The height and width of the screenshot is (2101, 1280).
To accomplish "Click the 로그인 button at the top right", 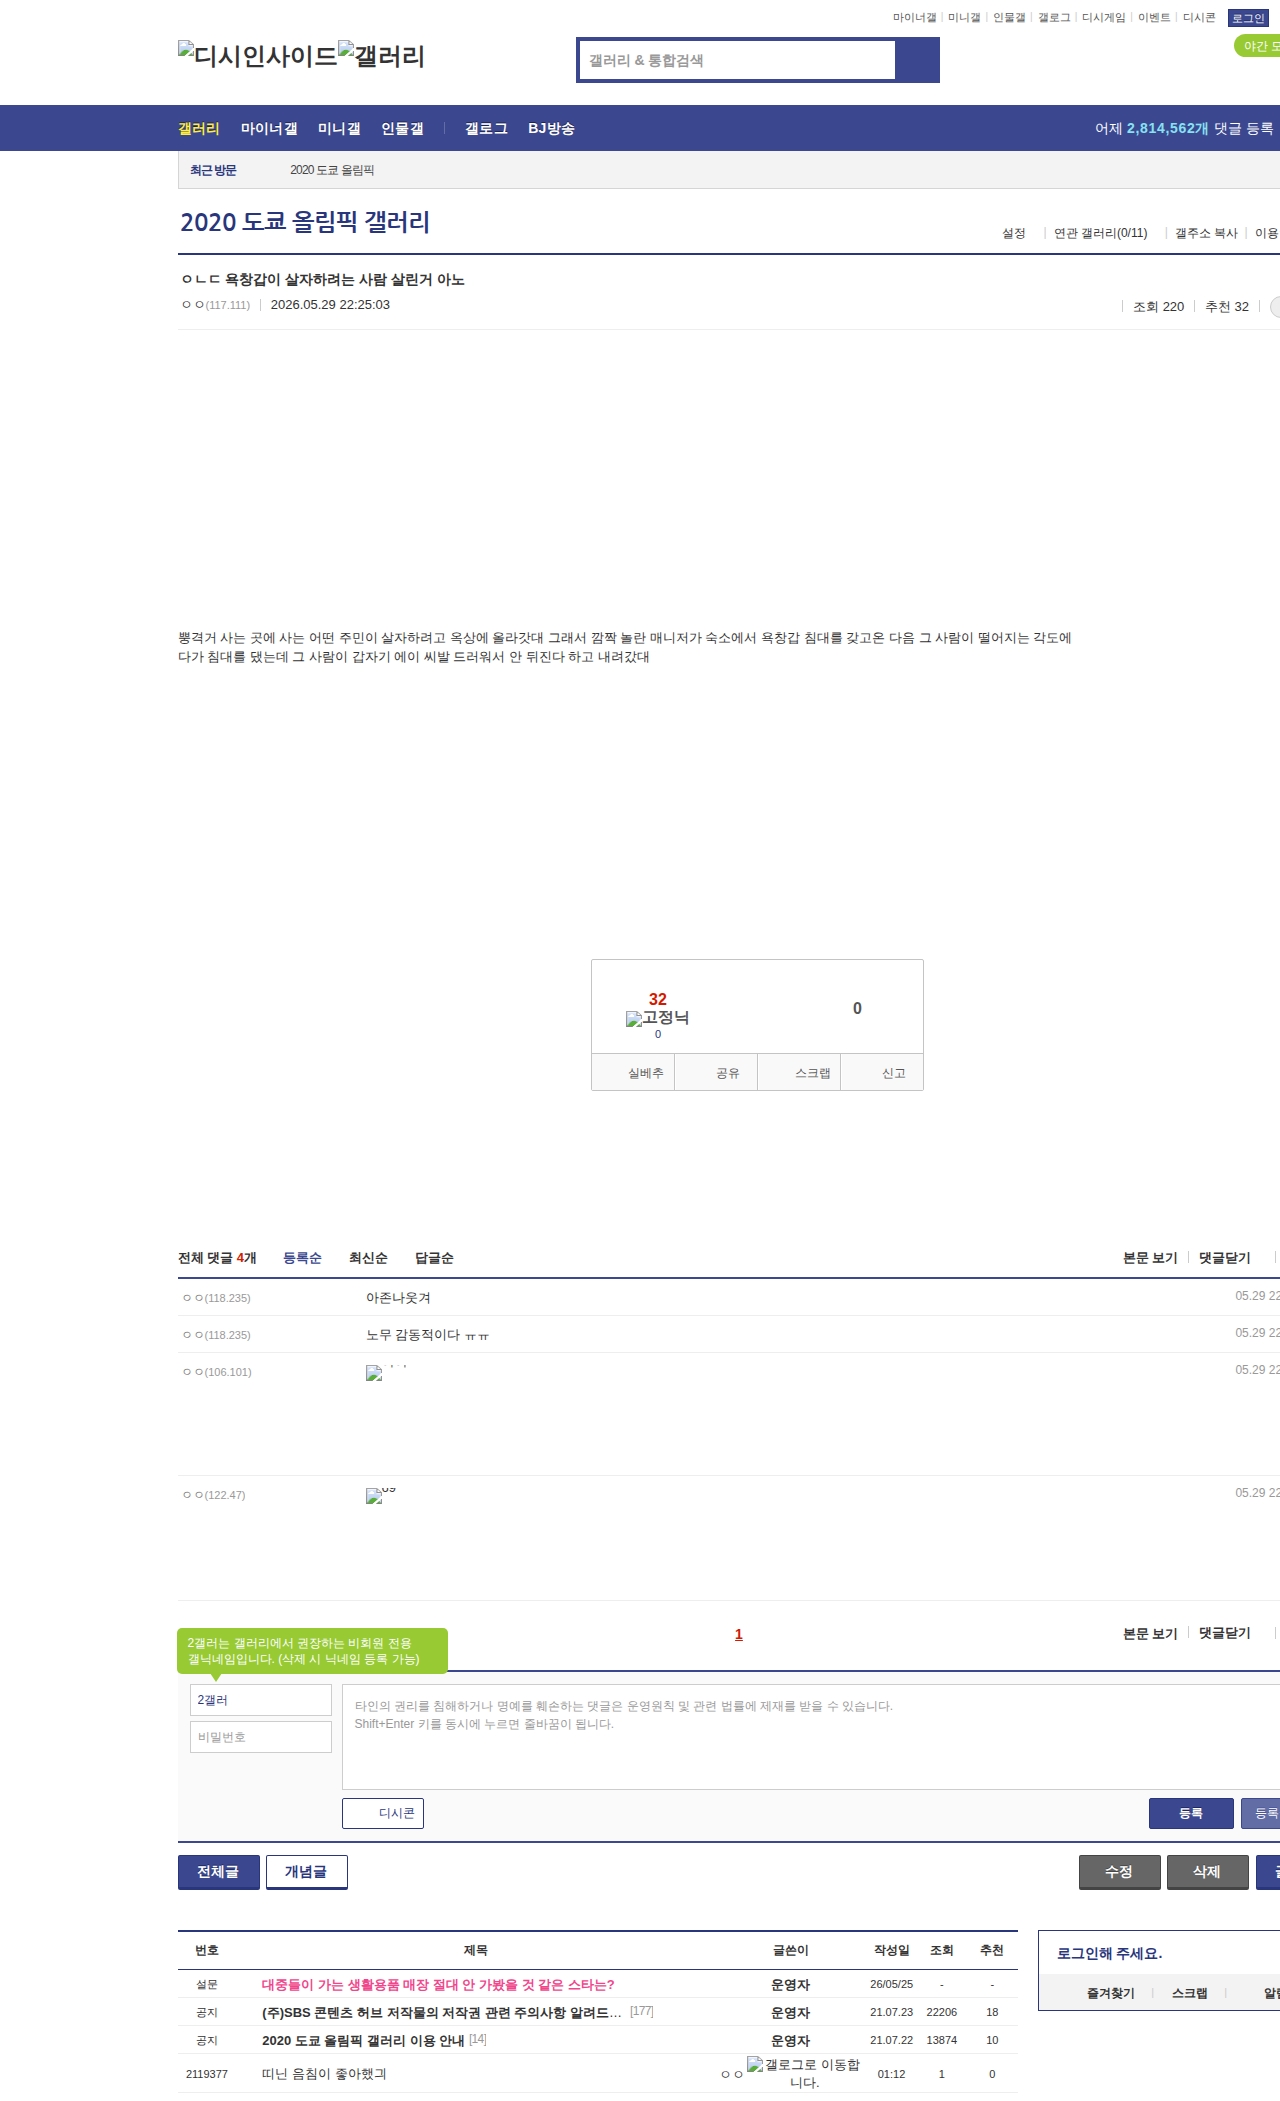I will tap(1248, 18).
